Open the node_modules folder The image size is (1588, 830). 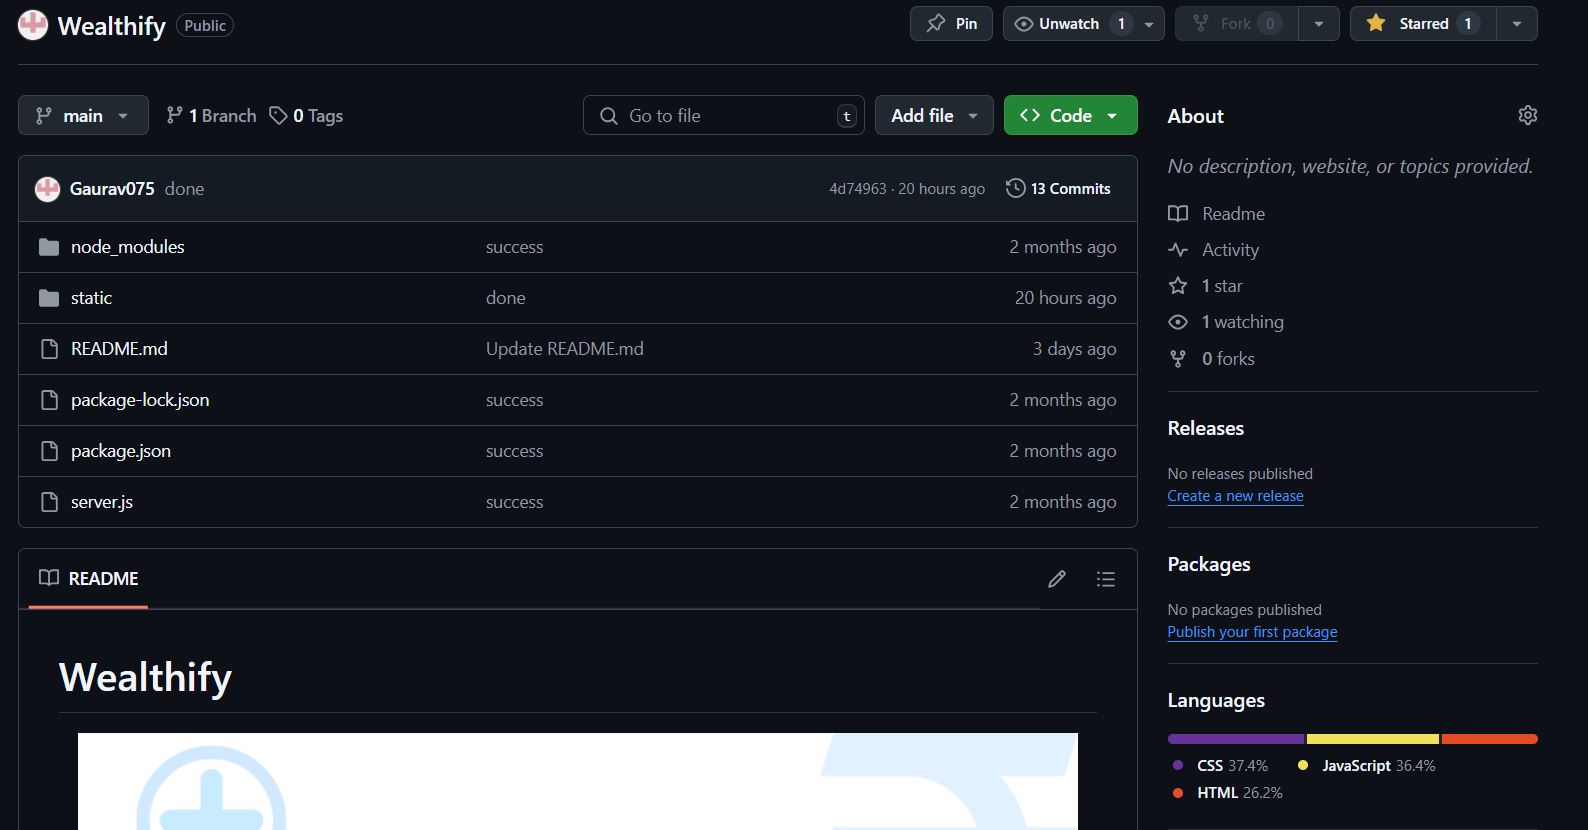click(127, 247)
